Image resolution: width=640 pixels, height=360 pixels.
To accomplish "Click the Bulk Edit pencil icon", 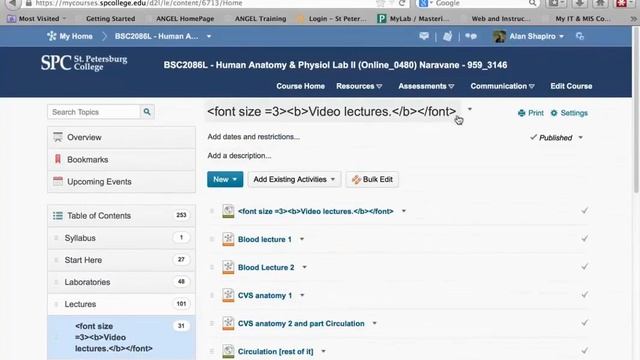I will pos(356,180).
